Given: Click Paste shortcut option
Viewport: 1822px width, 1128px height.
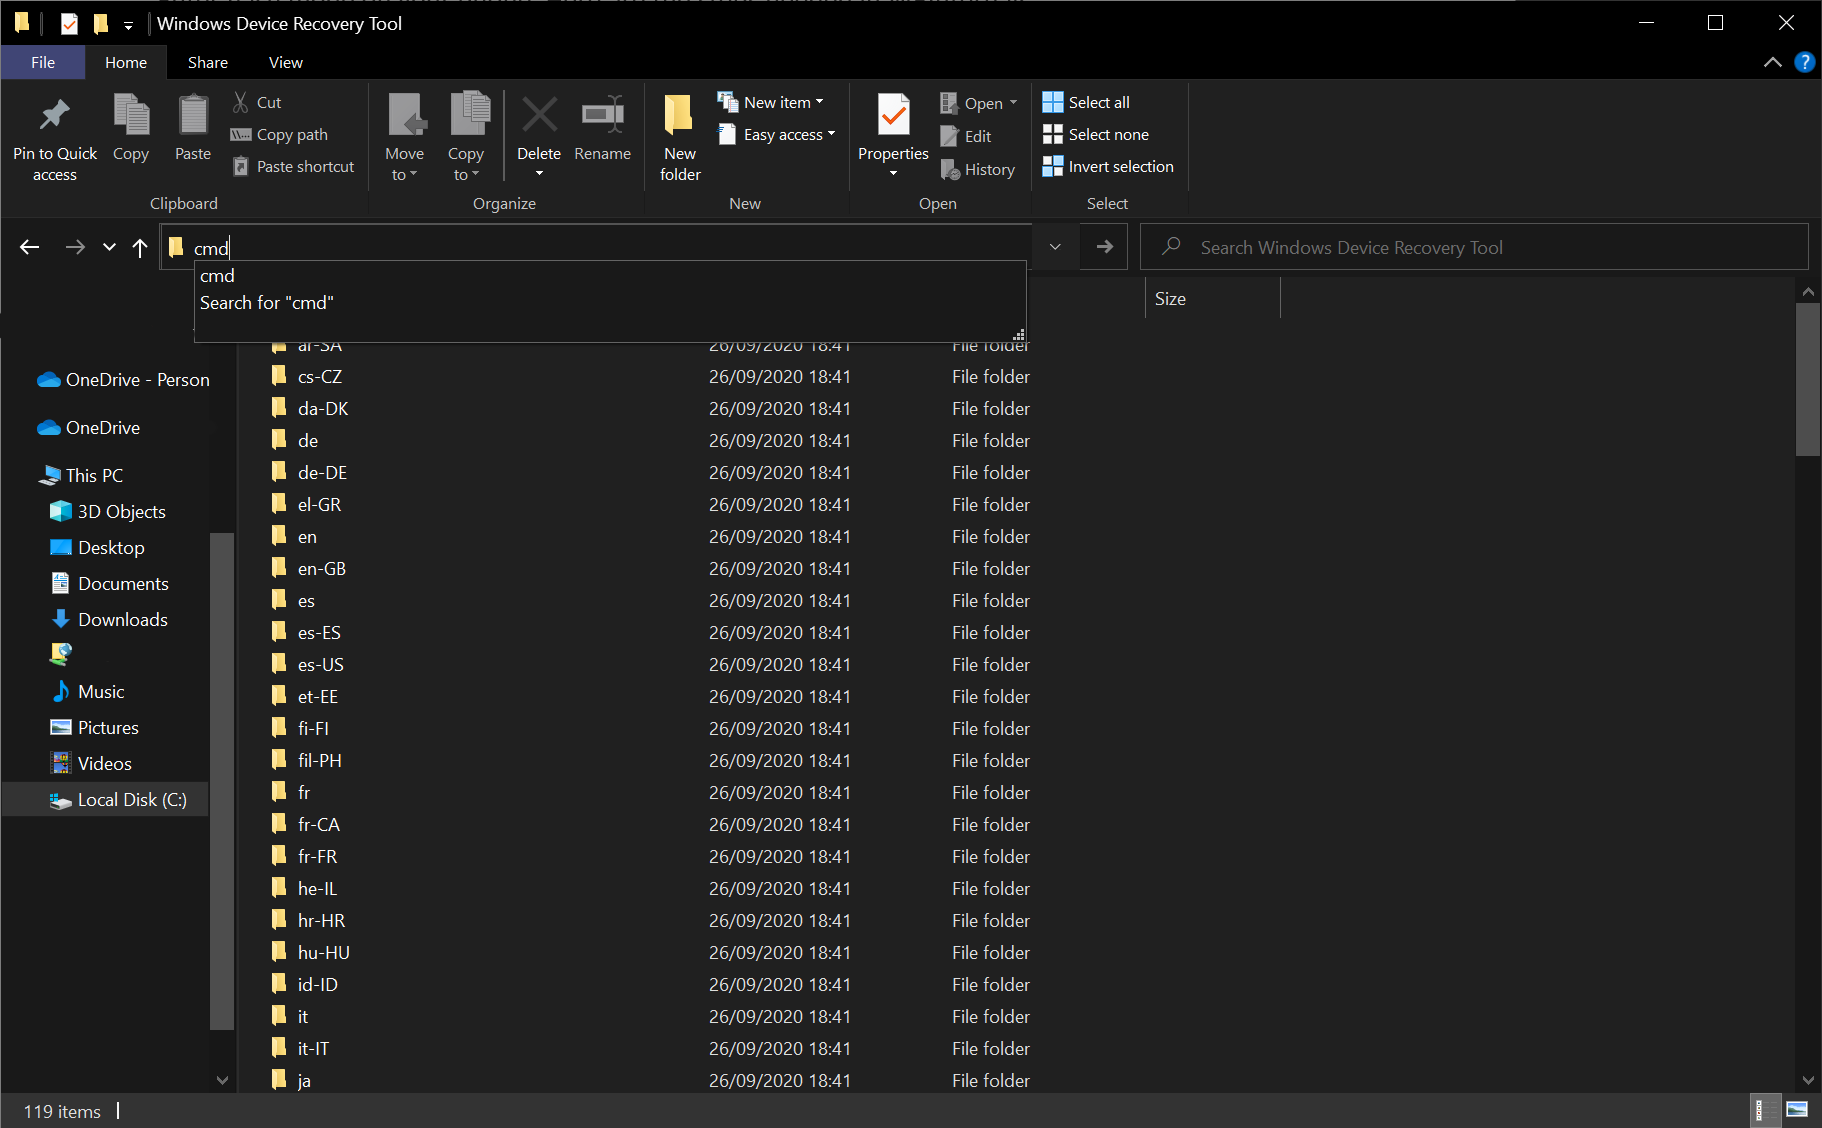Looking at the screenshot, I should (294, 166).
